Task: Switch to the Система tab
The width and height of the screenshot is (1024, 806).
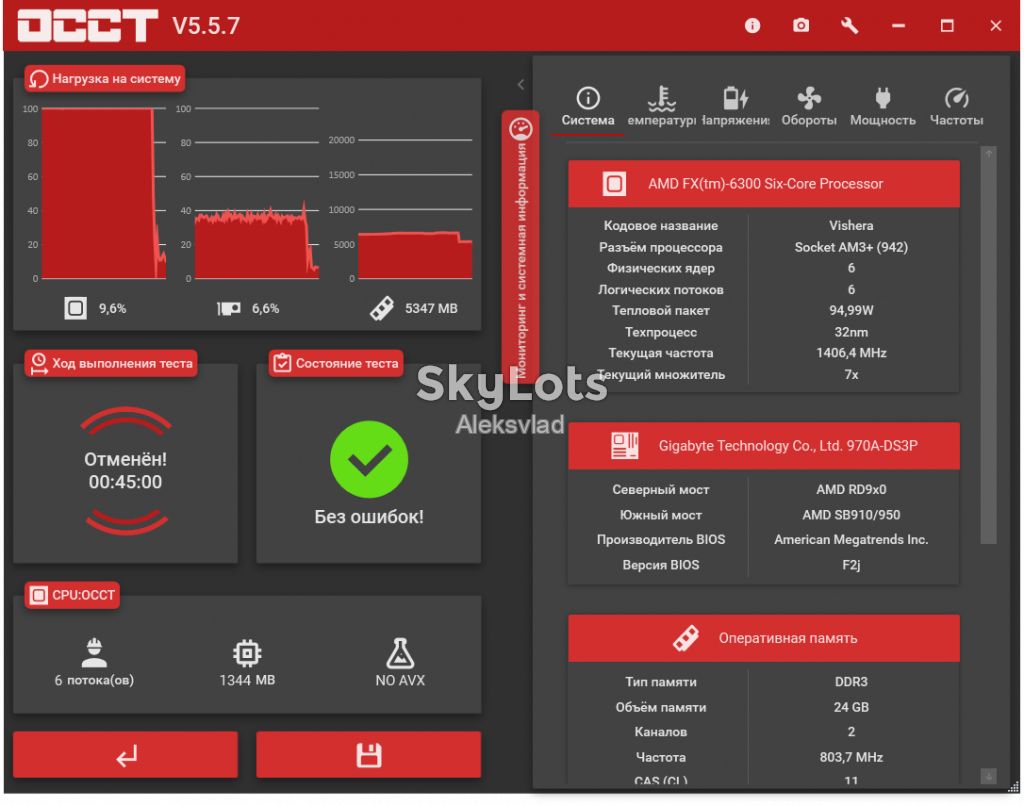Action: pyautogui.click(x=588, y=107)
